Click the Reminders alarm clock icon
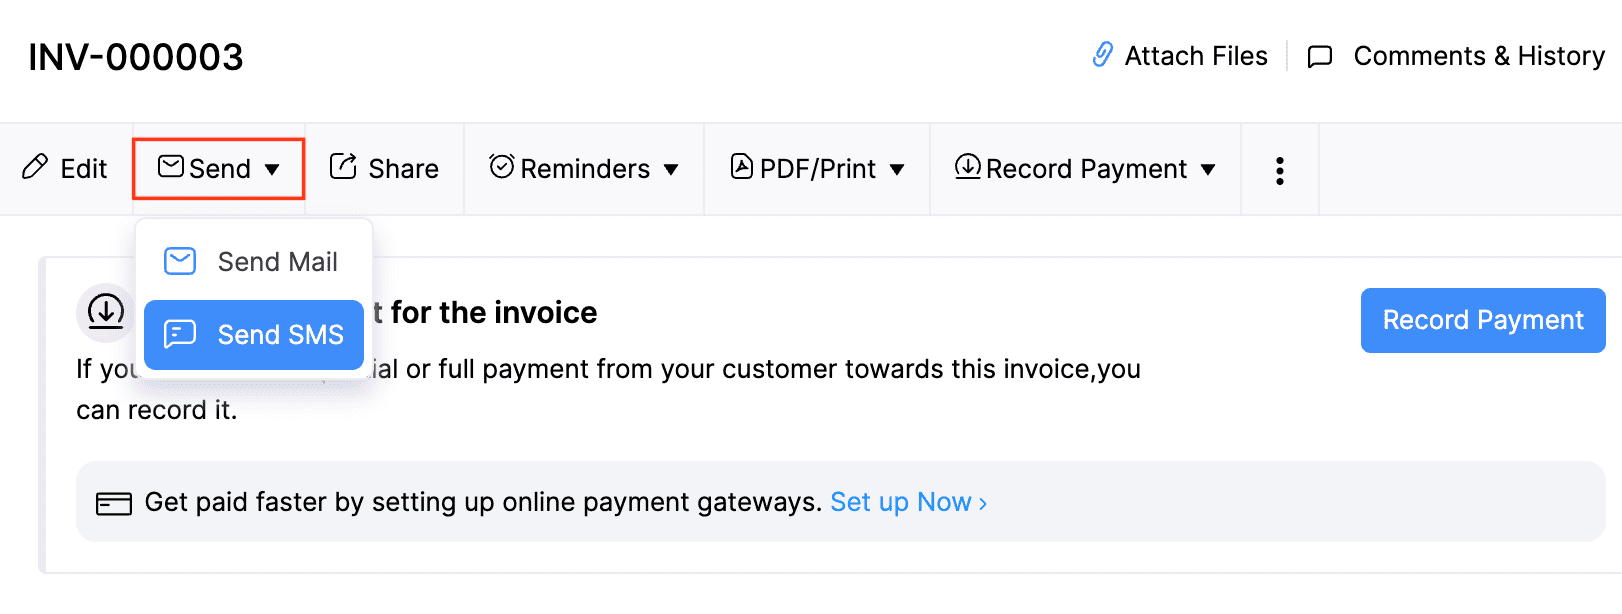 [x=501, y=166]
